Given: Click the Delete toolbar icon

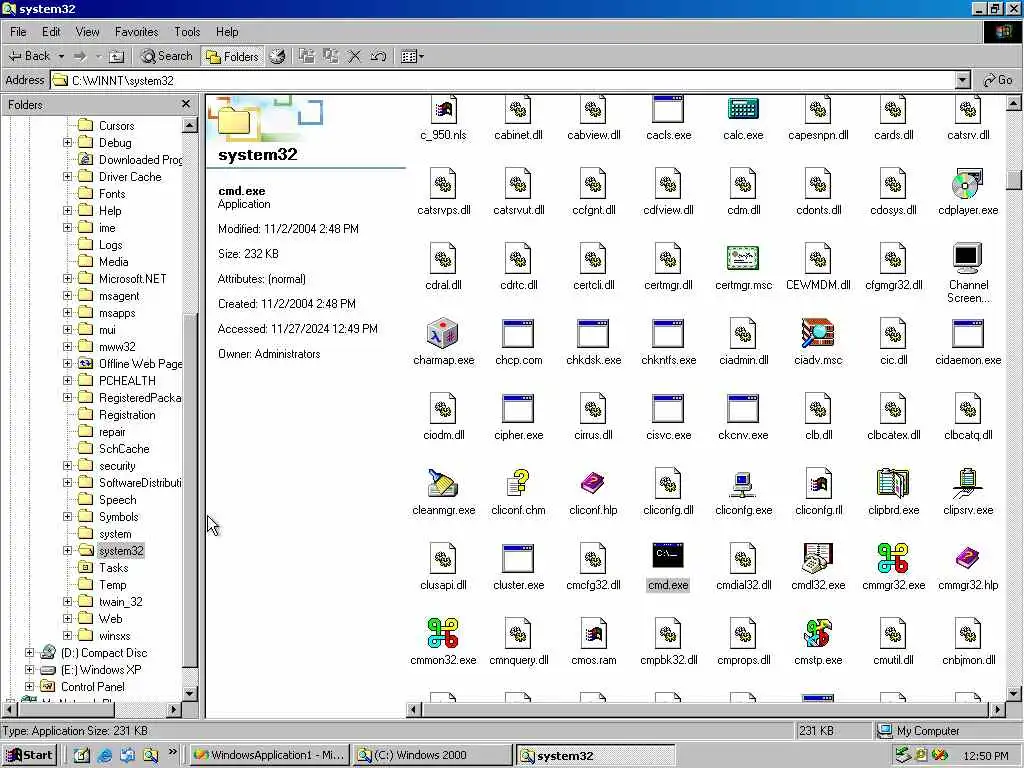Looking at the screenshot, I should pos(354,56).
